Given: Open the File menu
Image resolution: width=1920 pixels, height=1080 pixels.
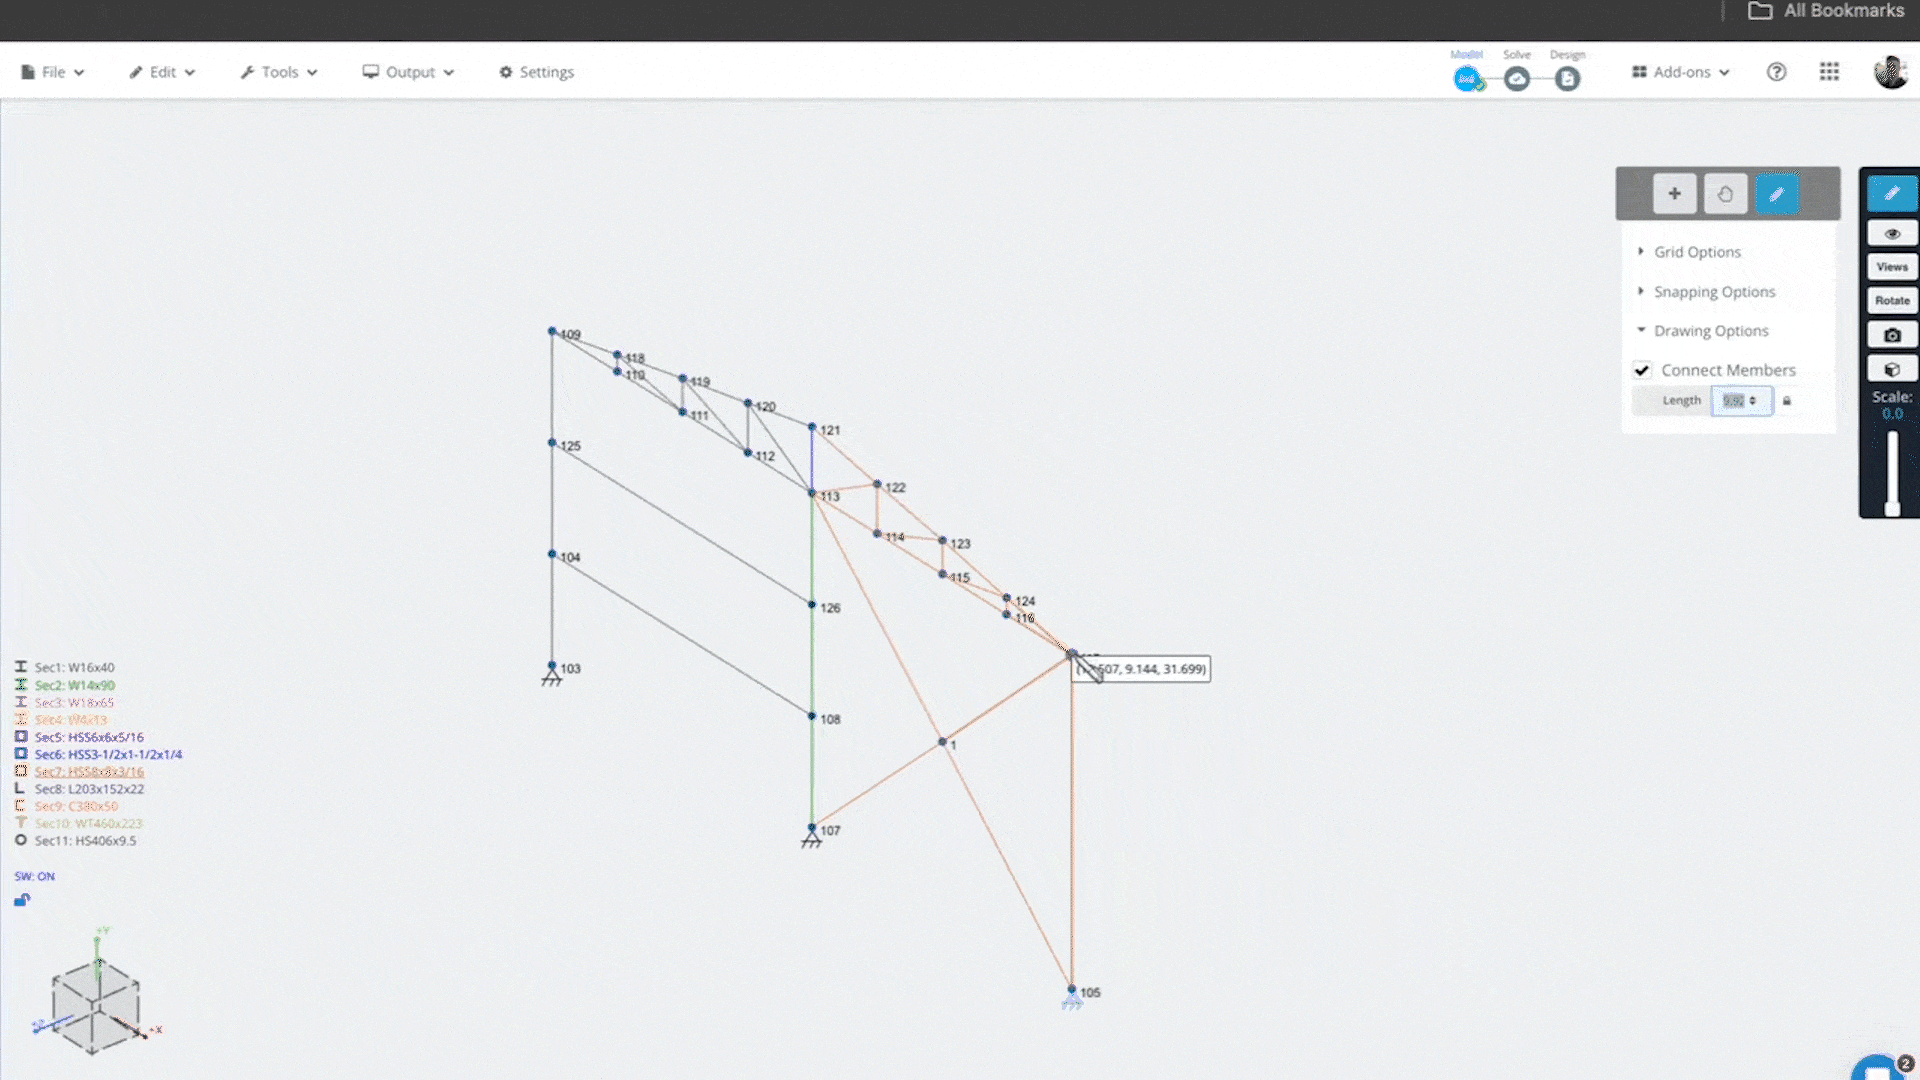Looking at the screenshot, I should pyautogui.click(x=53, y=72).
